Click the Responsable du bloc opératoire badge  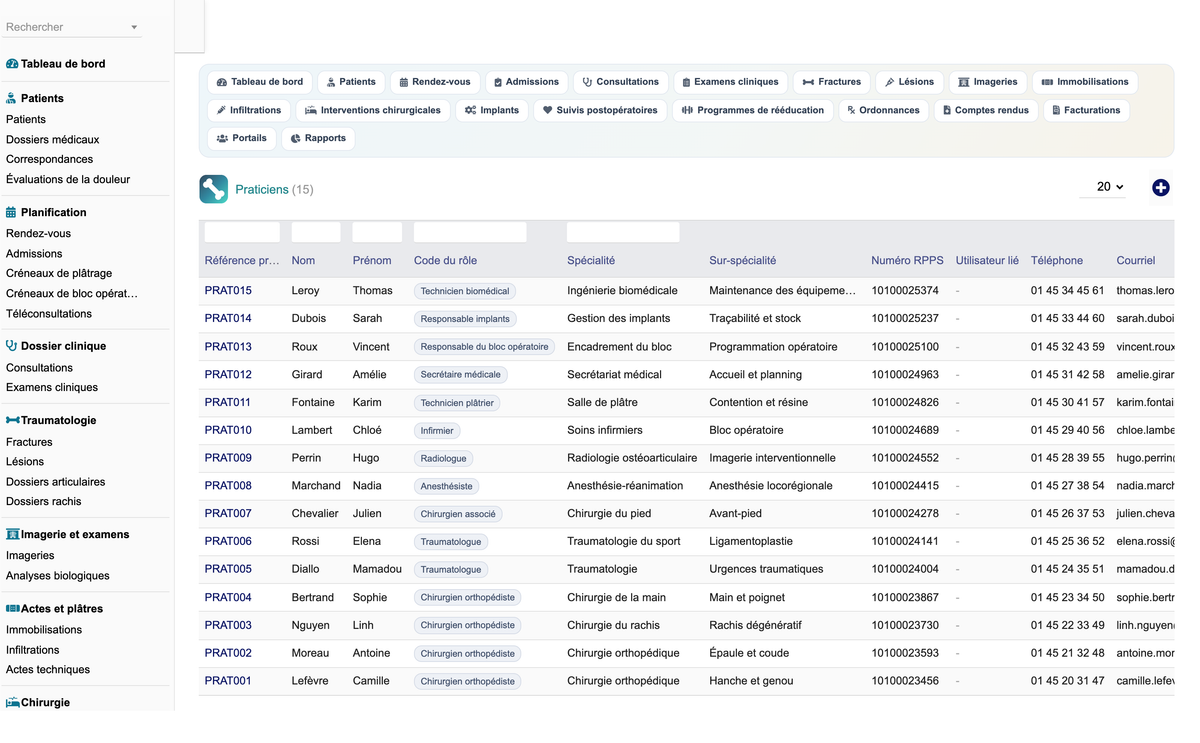(x=484, y=347)
